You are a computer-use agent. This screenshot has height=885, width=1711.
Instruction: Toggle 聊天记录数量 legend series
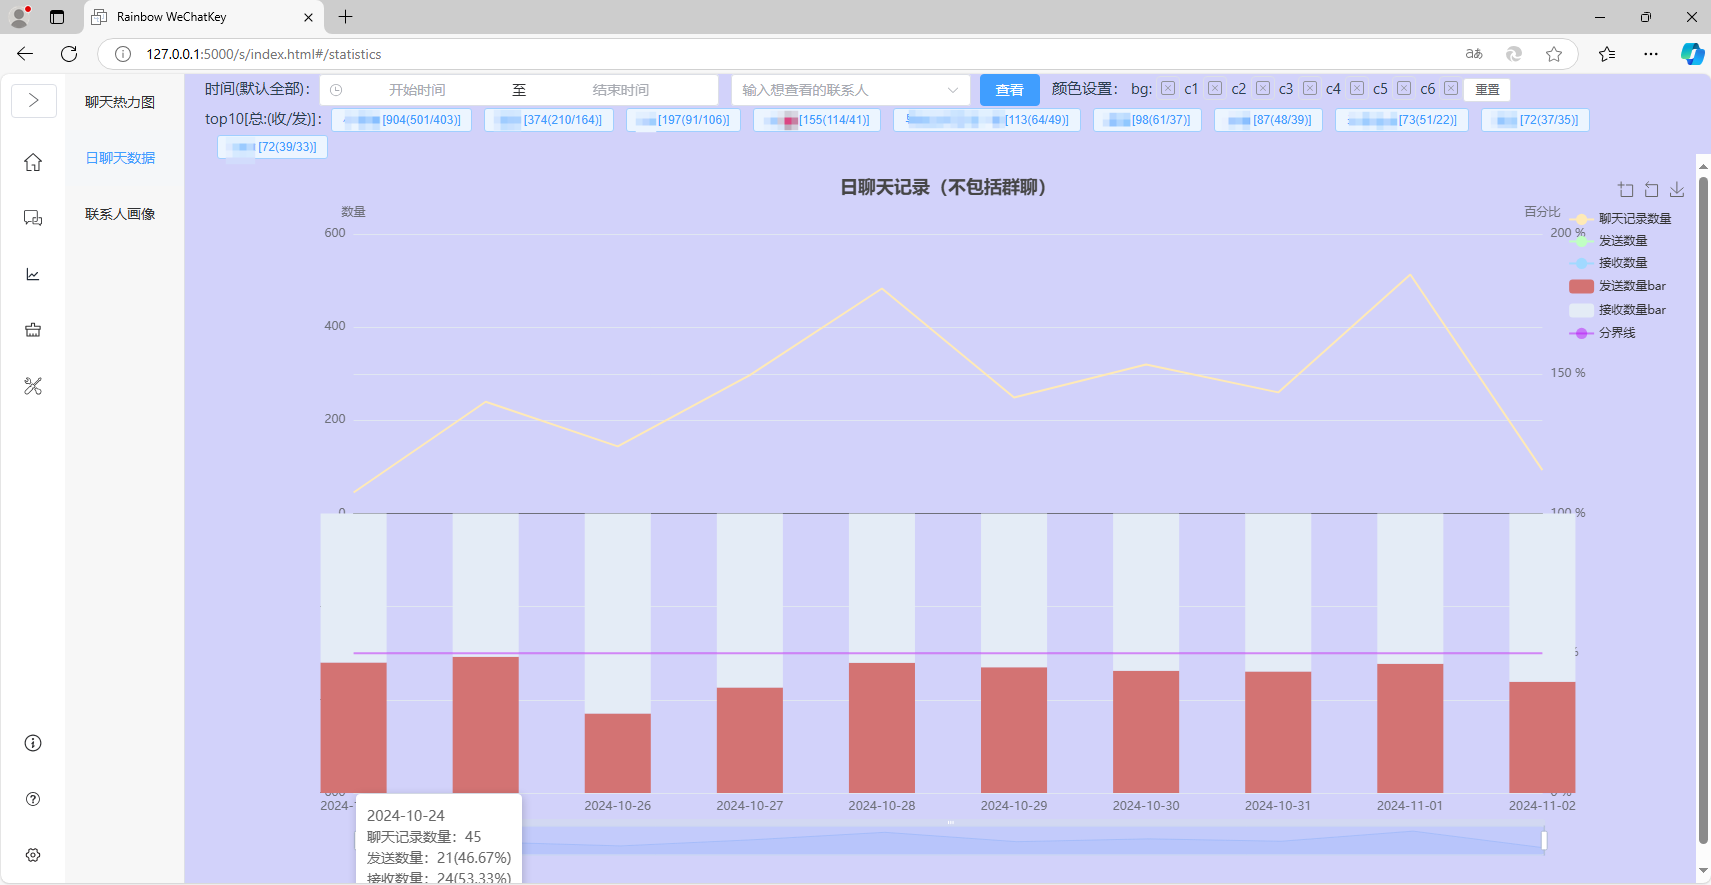click(x=1621, y=219)
